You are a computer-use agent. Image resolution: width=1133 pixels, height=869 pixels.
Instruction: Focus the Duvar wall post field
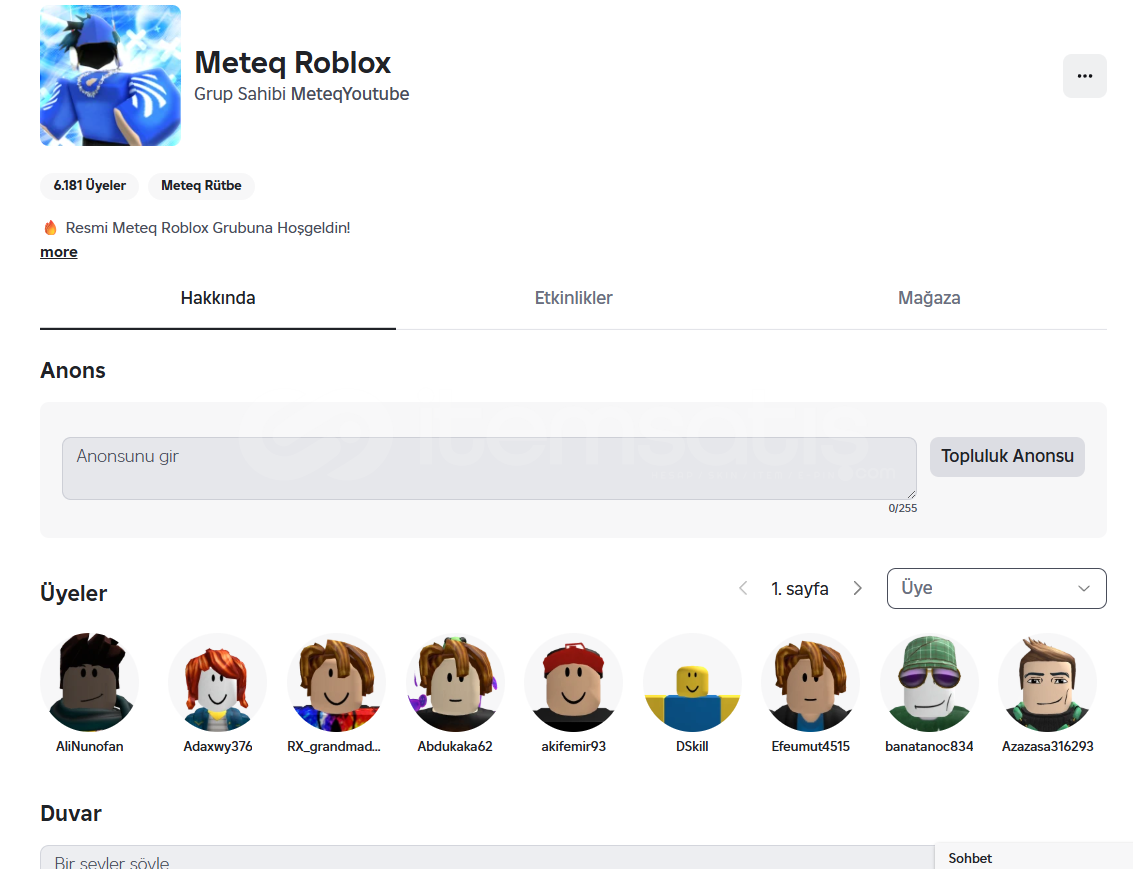[487, 857]
